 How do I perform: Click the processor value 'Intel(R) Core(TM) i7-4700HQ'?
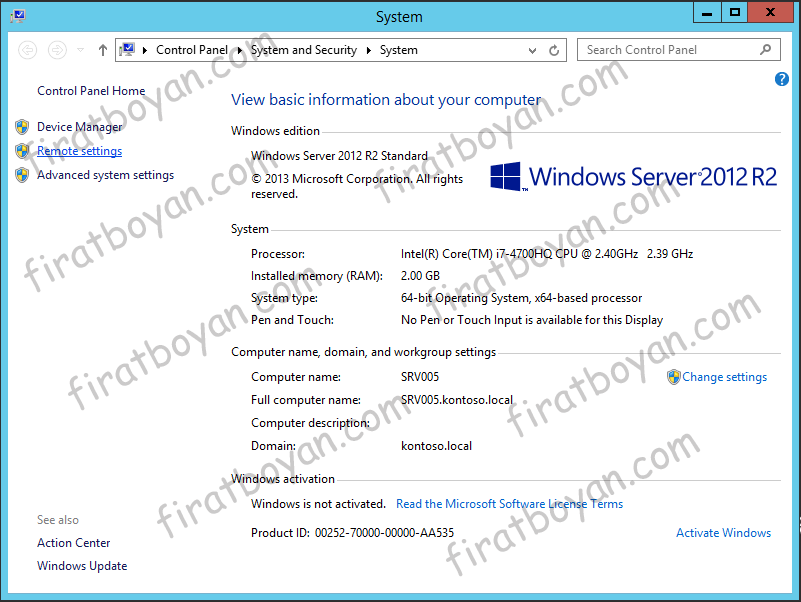tap(478, 254)
